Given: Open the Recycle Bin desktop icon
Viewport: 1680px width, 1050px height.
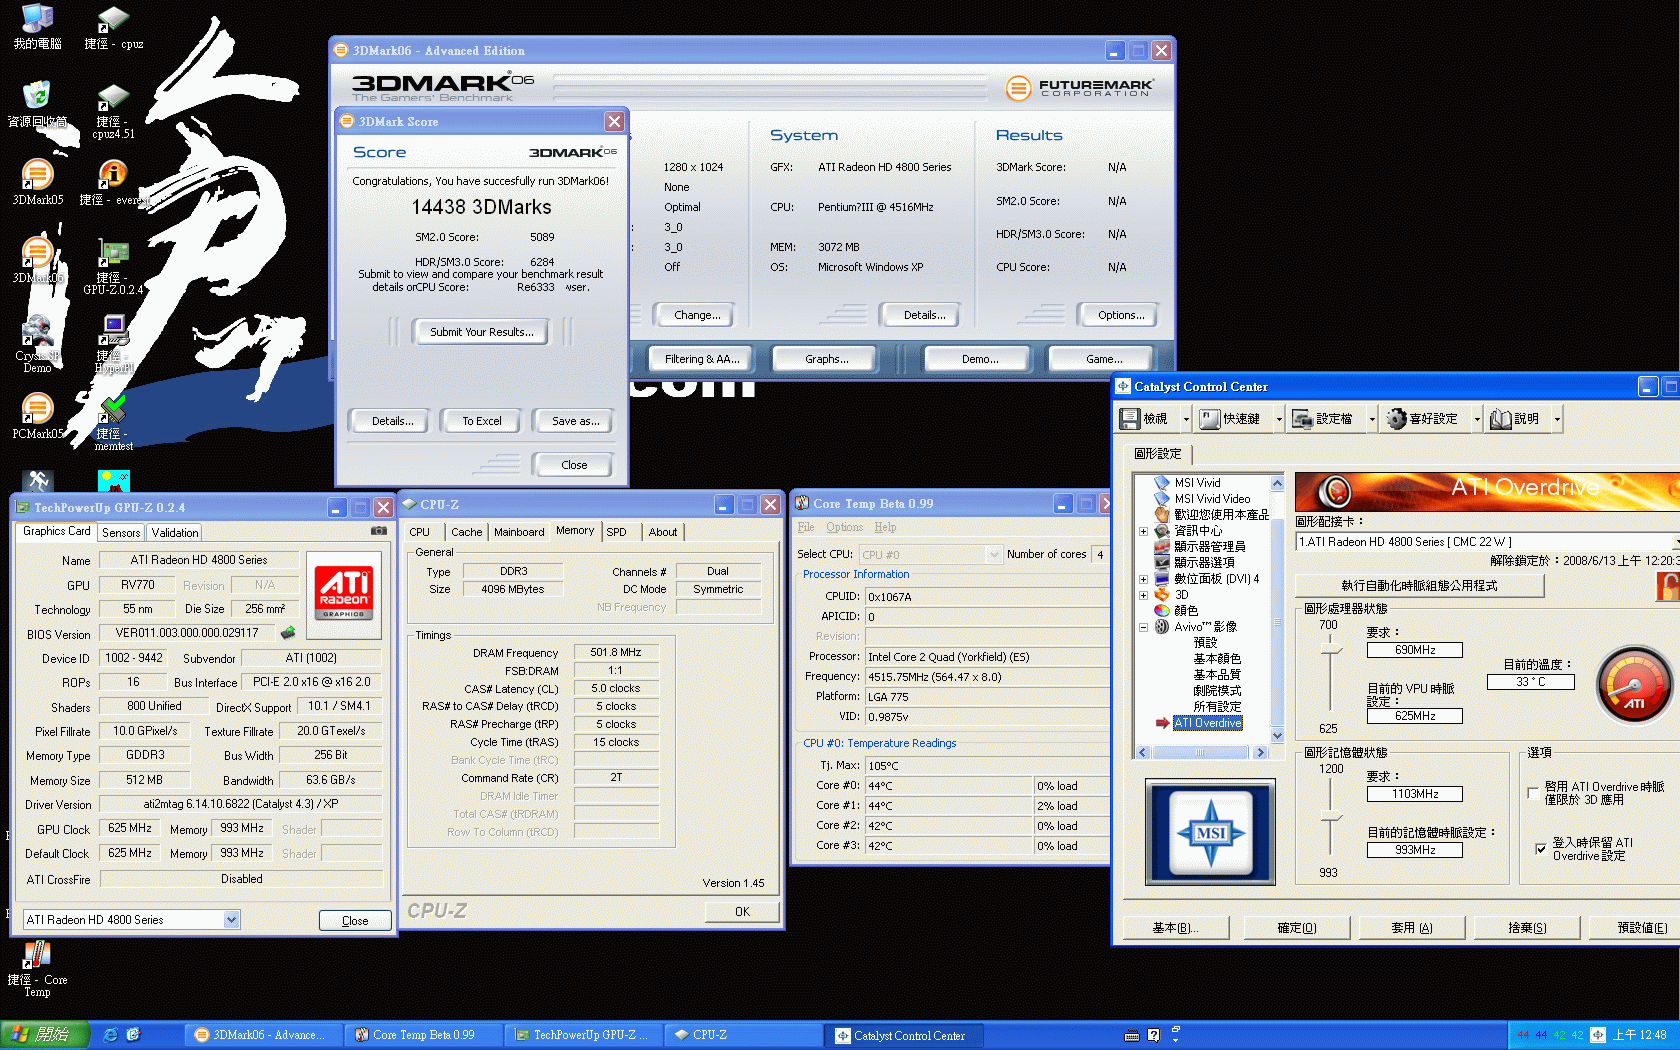Looking at the screenshot, I should pyautogui.click(x=37, y=104).
